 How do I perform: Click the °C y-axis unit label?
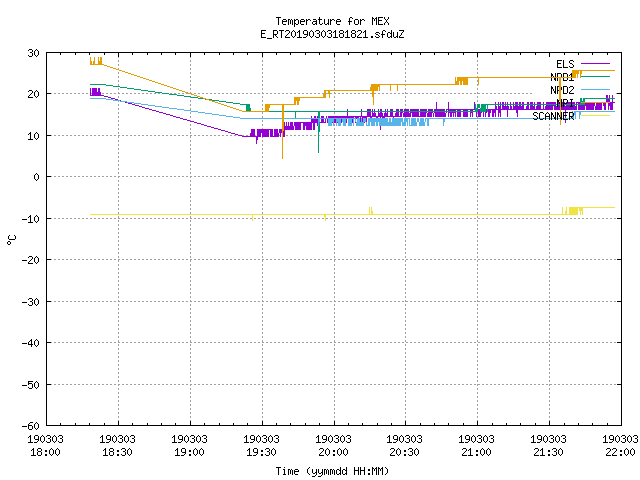11,240
